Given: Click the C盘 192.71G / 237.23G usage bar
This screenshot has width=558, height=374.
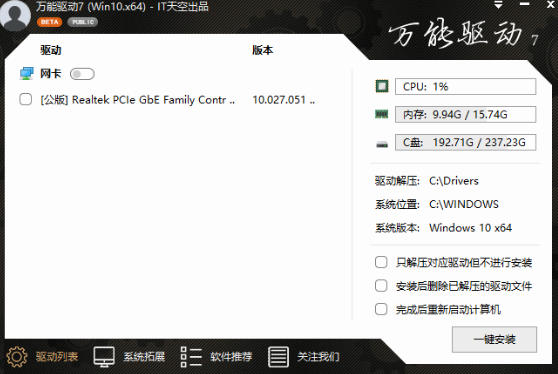Looking at the screenshot, I should coord(465,142).
